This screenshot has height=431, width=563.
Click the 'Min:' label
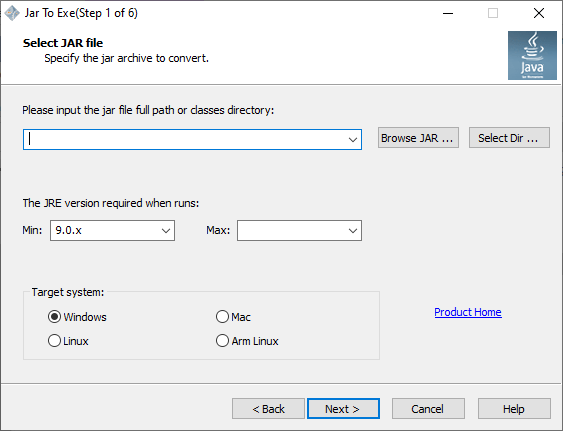tap(32, 230)
